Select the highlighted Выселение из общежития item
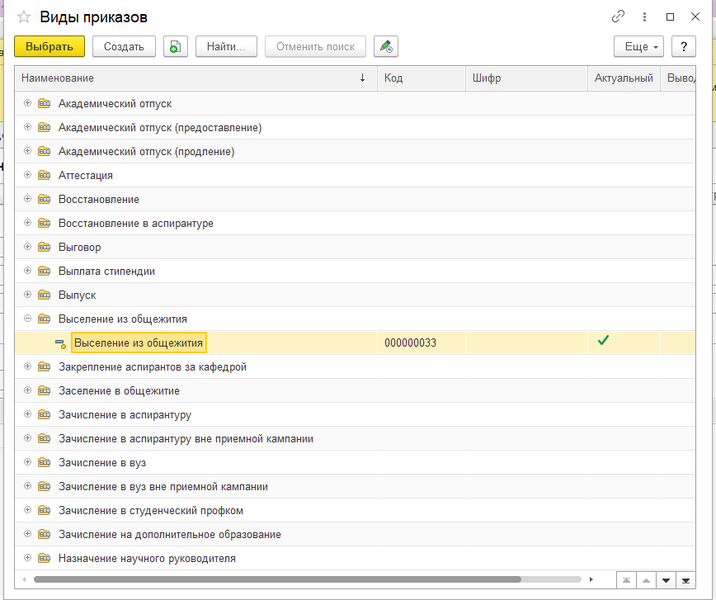The width and height of the screenshot is (716, 600). 138,343
